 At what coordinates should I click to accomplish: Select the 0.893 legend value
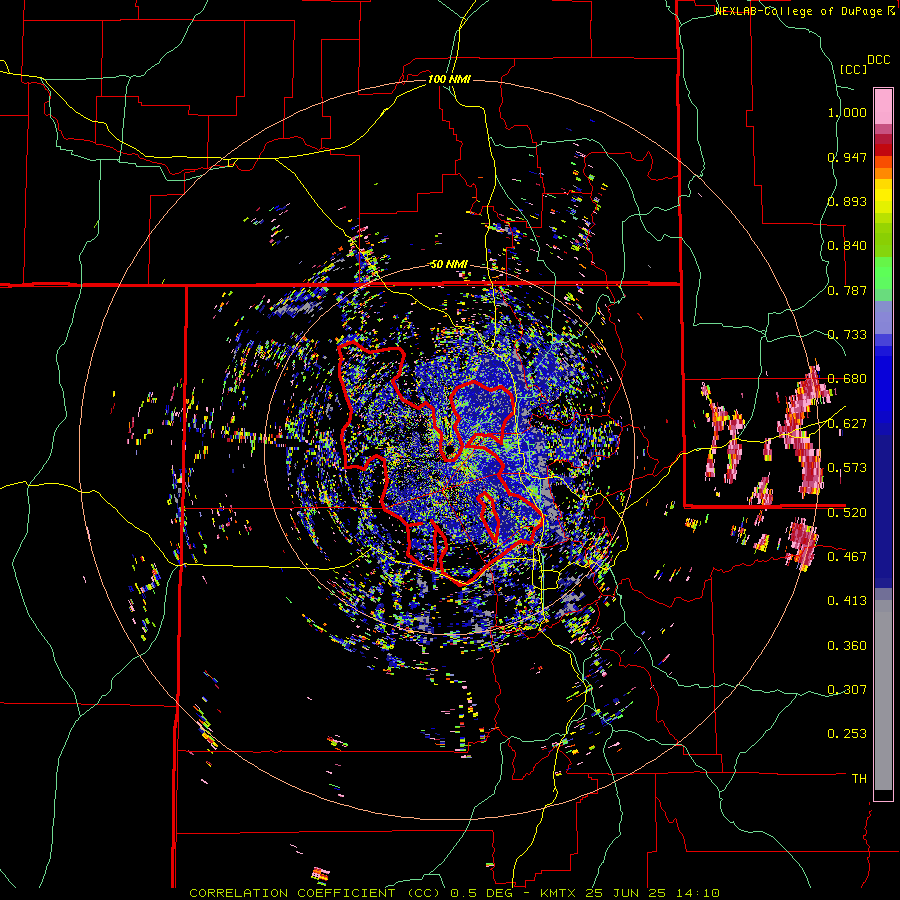pyautogui.click(x=847, y=201)
